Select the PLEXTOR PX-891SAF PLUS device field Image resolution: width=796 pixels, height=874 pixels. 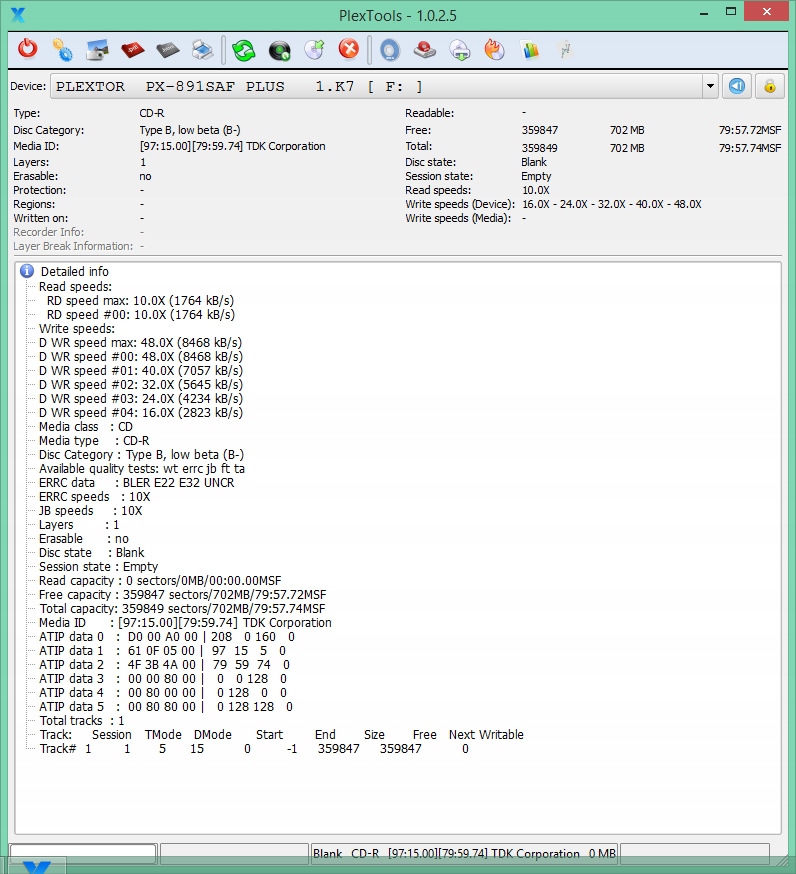[380, 86]
